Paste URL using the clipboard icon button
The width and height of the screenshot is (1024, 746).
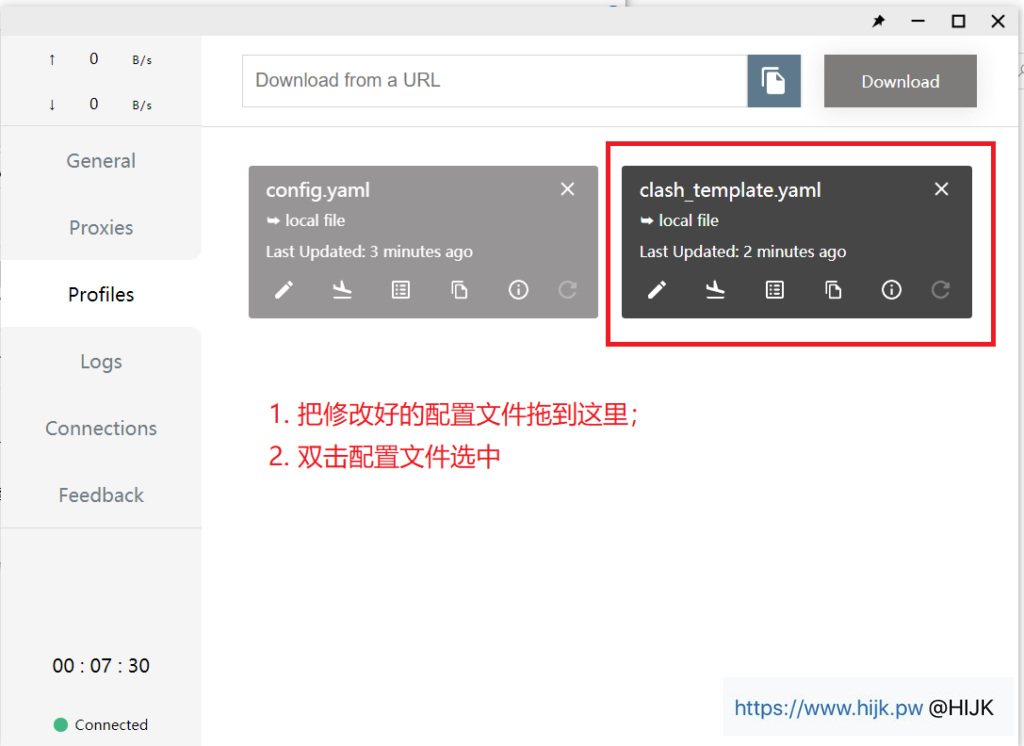(774, 81)
